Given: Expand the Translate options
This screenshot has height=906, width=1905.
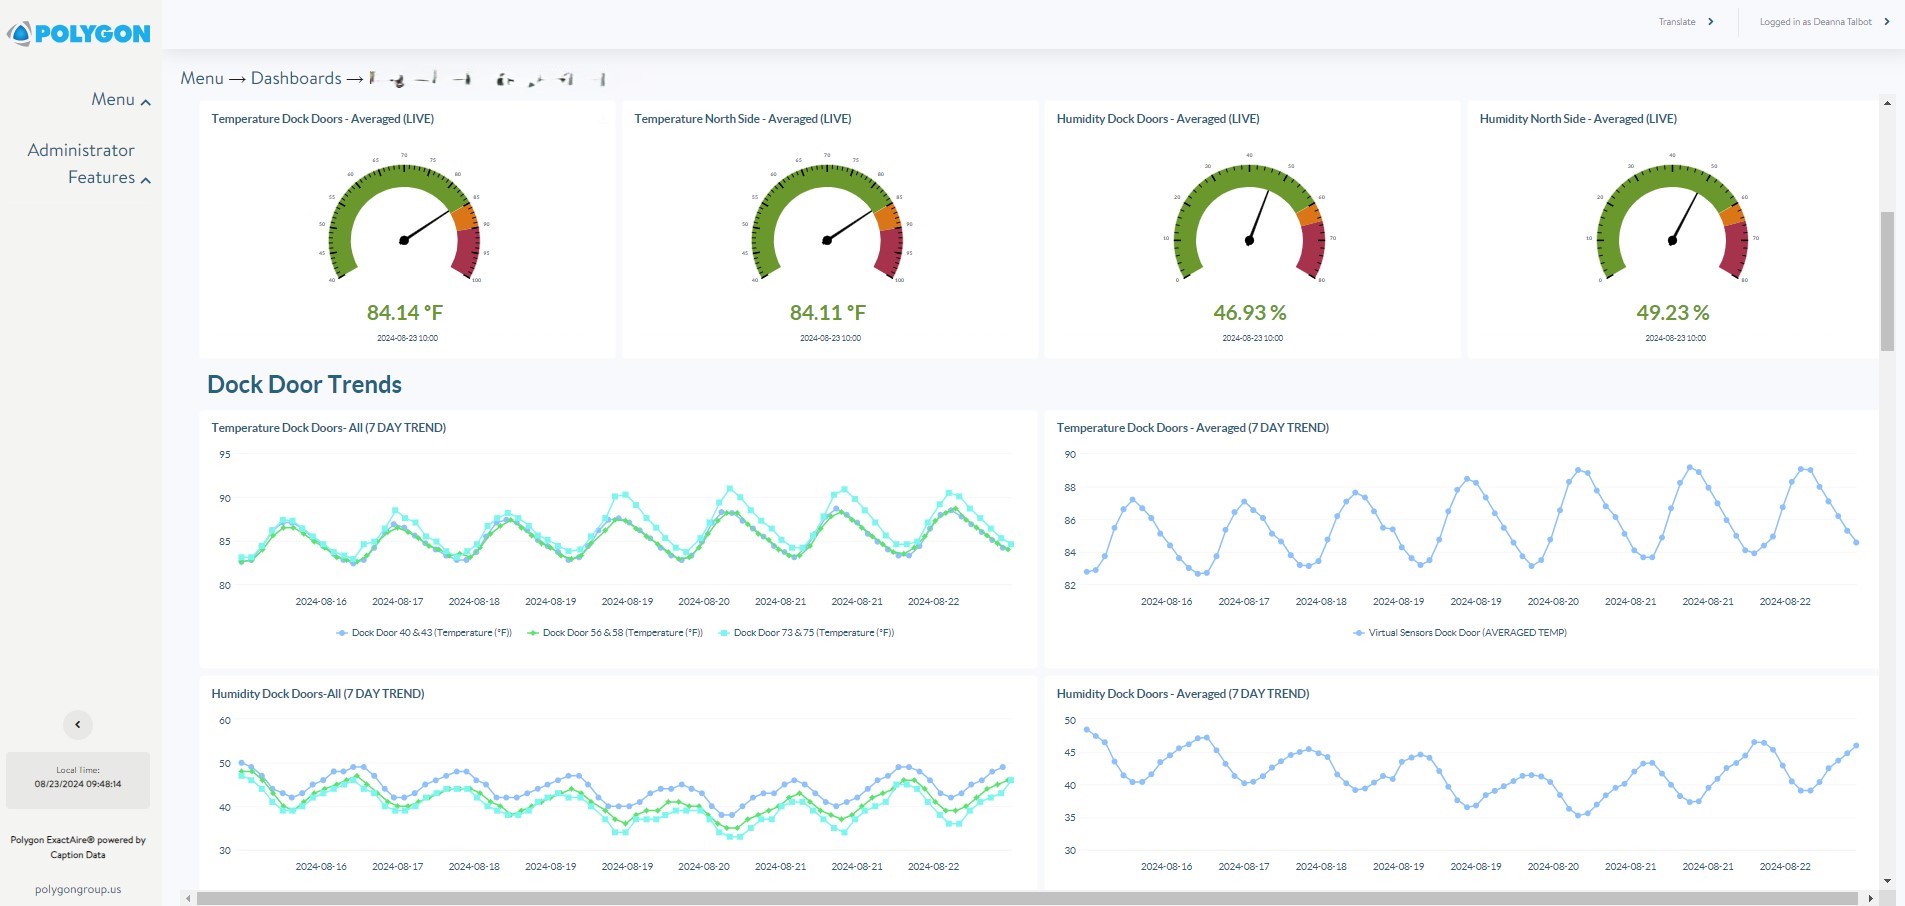Looking at the screenshot, I should pyautogui.click(x=1711, y=21).
